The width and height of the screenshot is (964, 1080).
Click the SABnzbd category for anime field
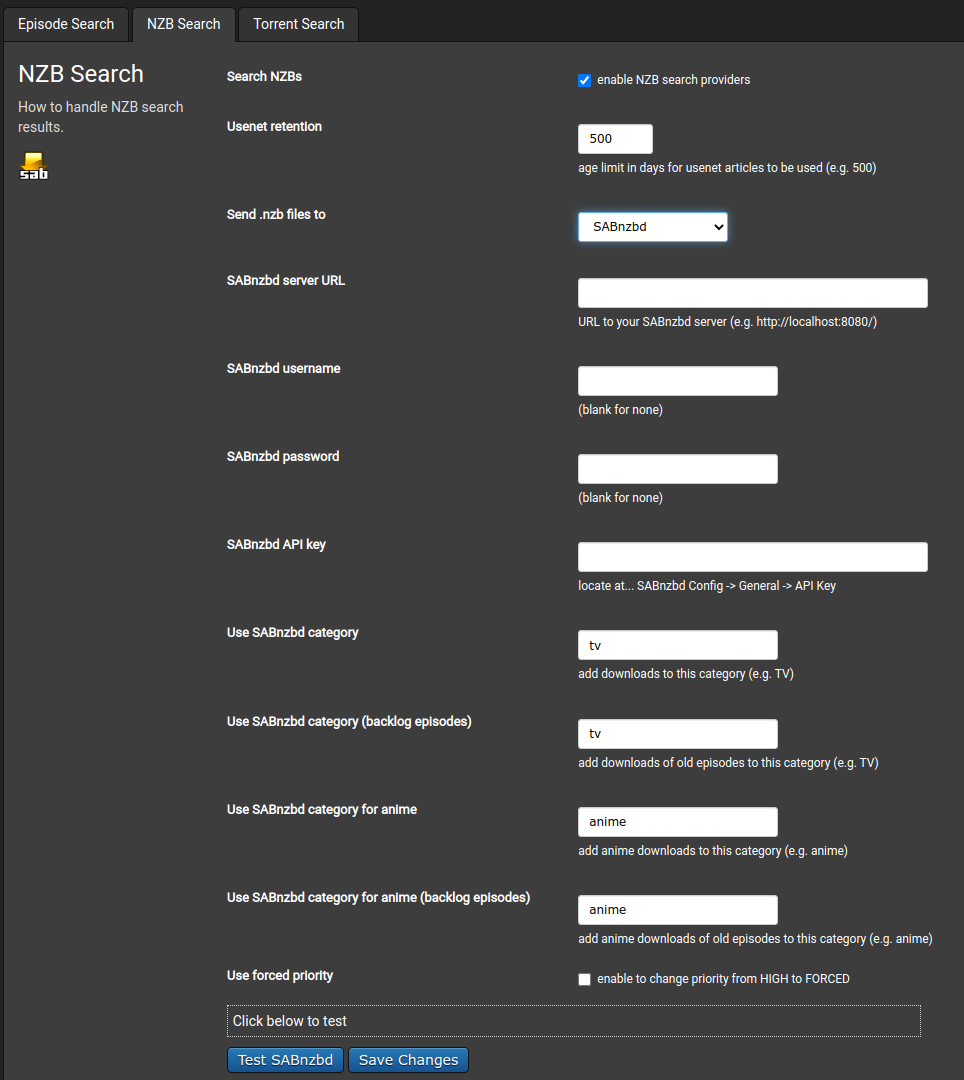pyautogui.click(x=678, y=822)
